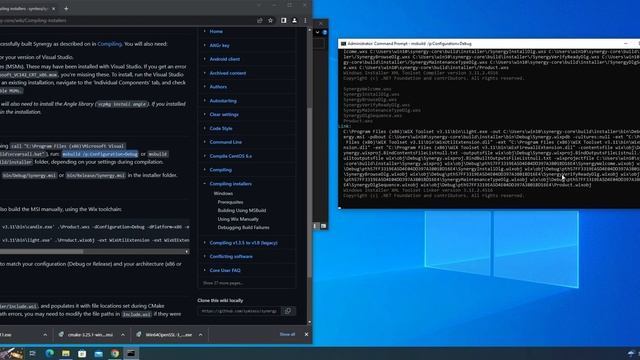Open the Chrome profile avatar icon
The height and width of the screenshot is (360, 640).
[x=294, y=20]
